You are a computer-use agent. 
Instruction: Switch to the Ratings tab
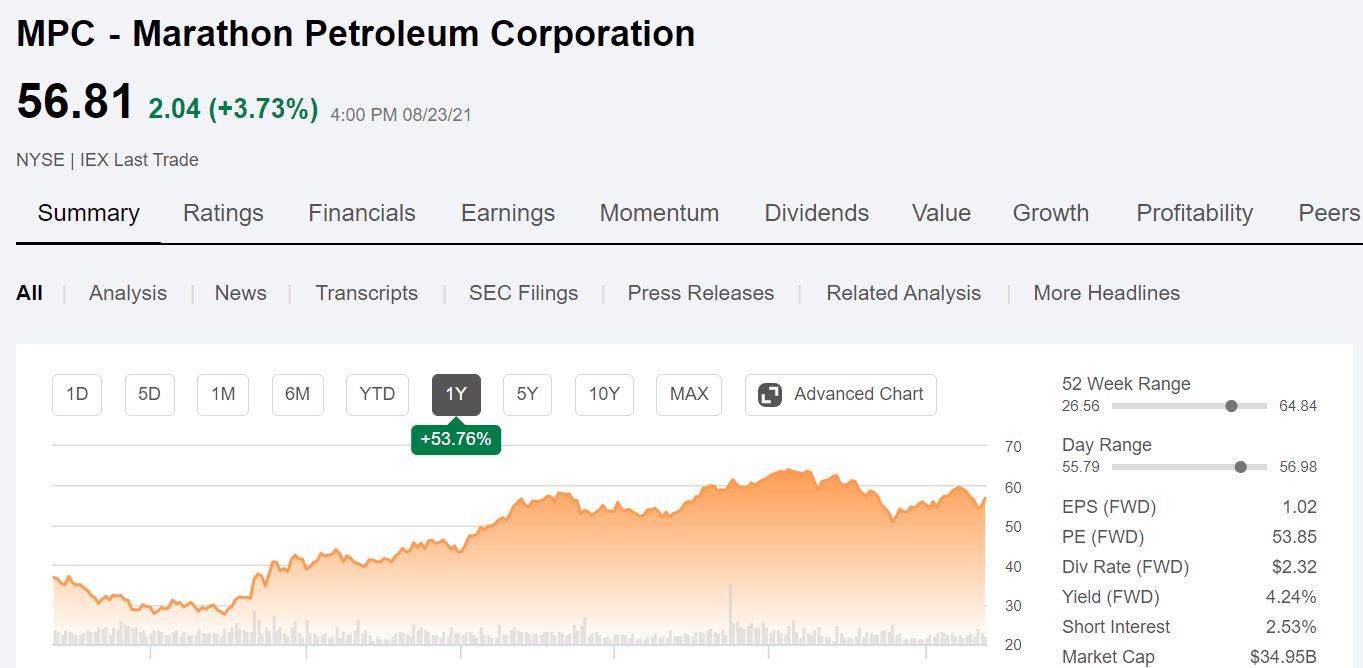223,212
